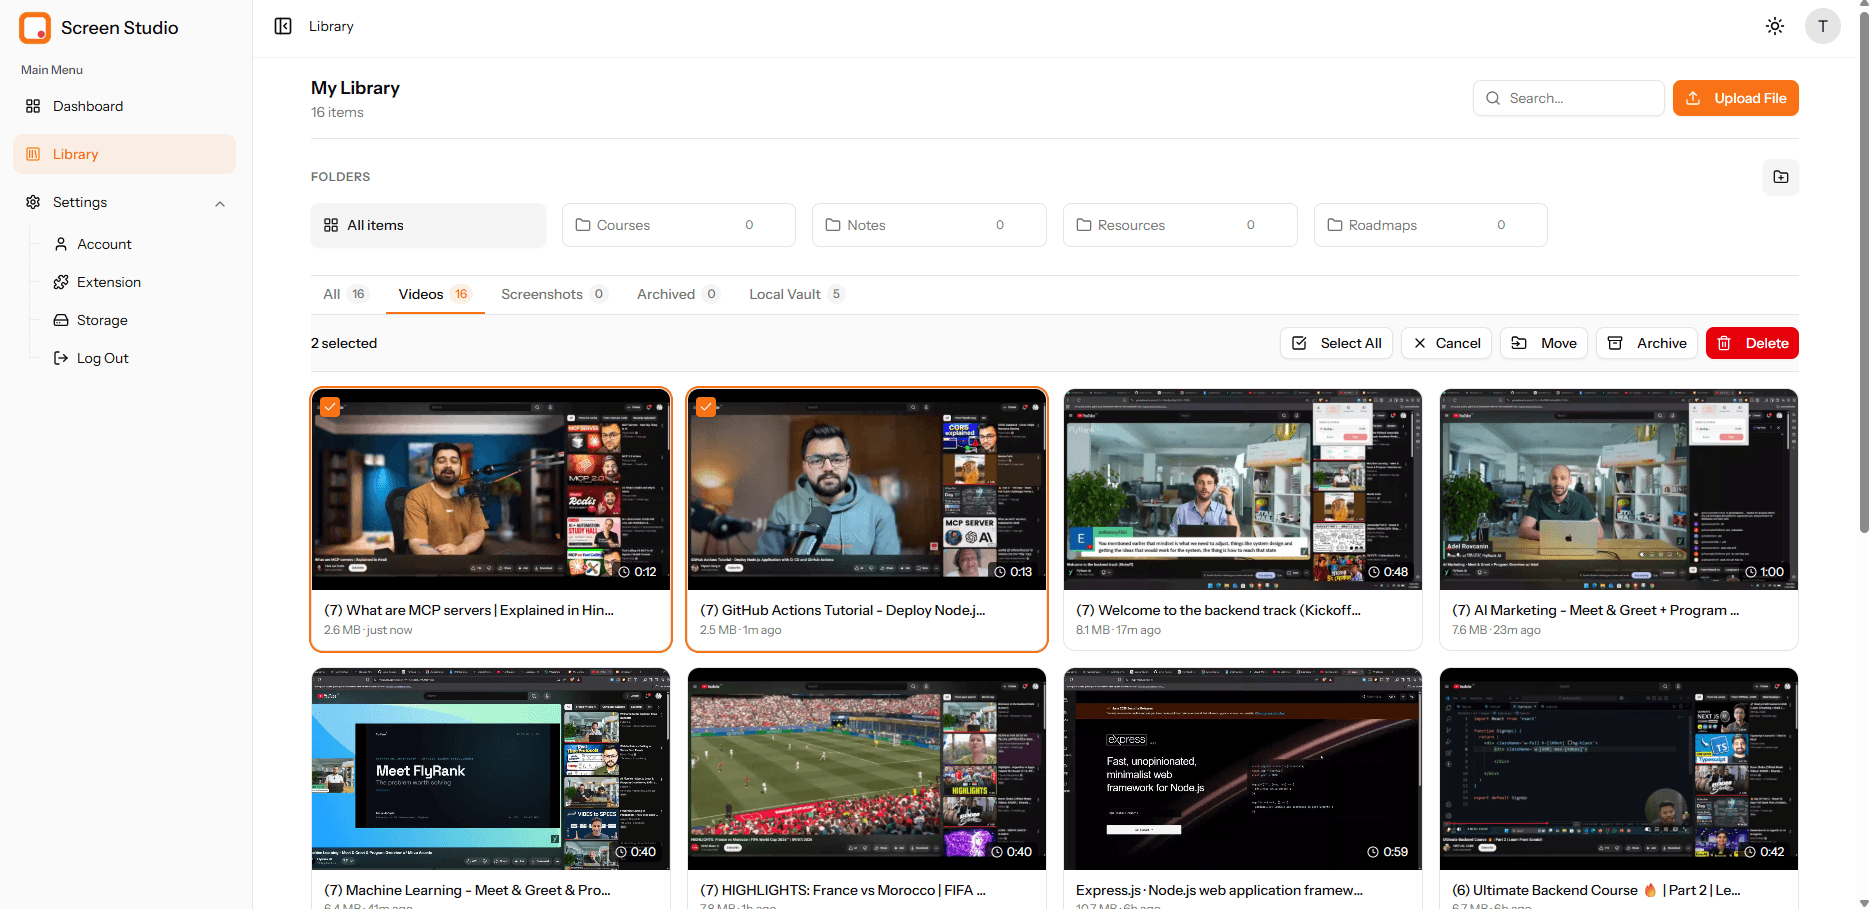
Task: Click the All items grid icon
Action: point(331,225)
